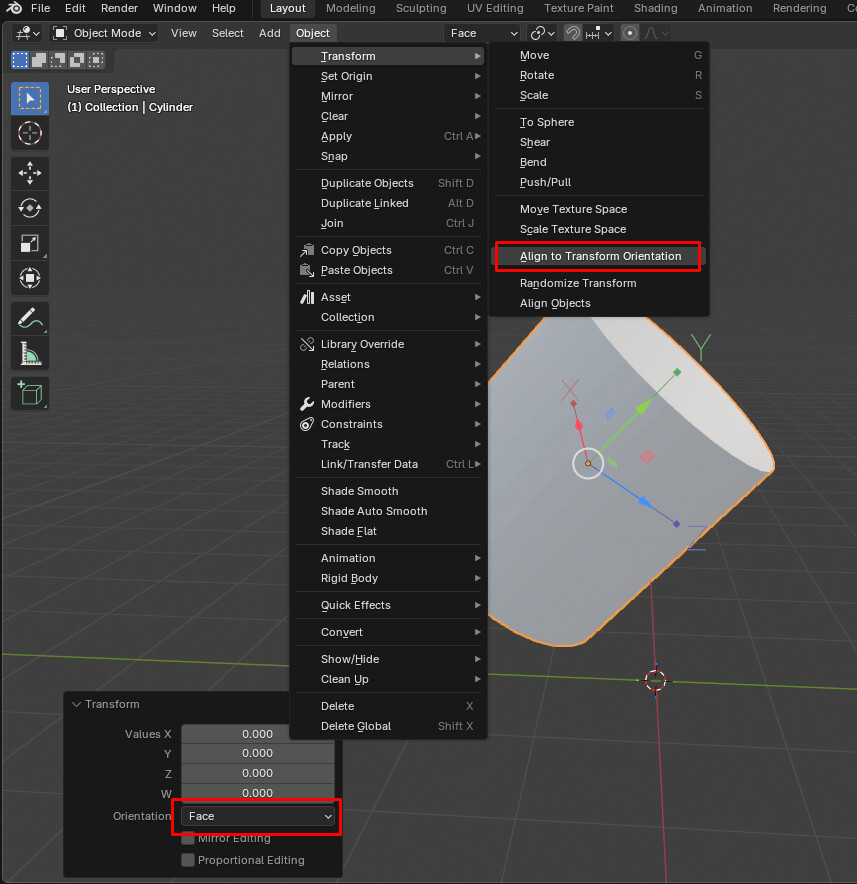This screenshot has height=884, width=857.
Task: Activate the 3D Cursor tool
Action: 30,134
